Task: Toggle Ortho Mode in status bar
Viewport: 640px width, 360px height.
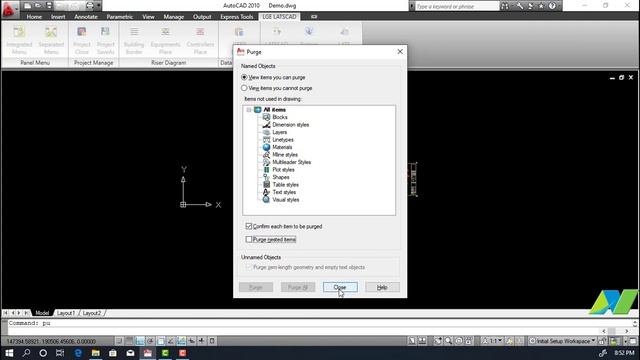Action: click(x=140, y=341)
